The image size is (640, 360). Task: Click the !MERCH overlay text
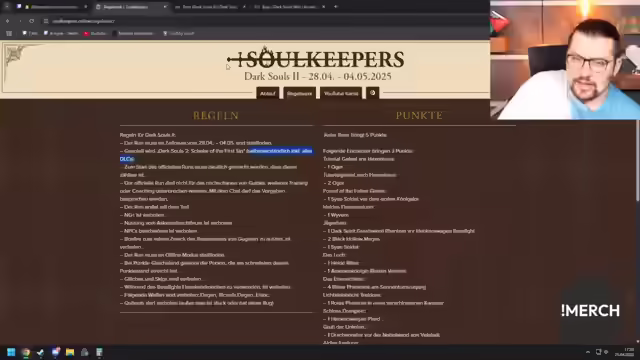coord(590,311)
